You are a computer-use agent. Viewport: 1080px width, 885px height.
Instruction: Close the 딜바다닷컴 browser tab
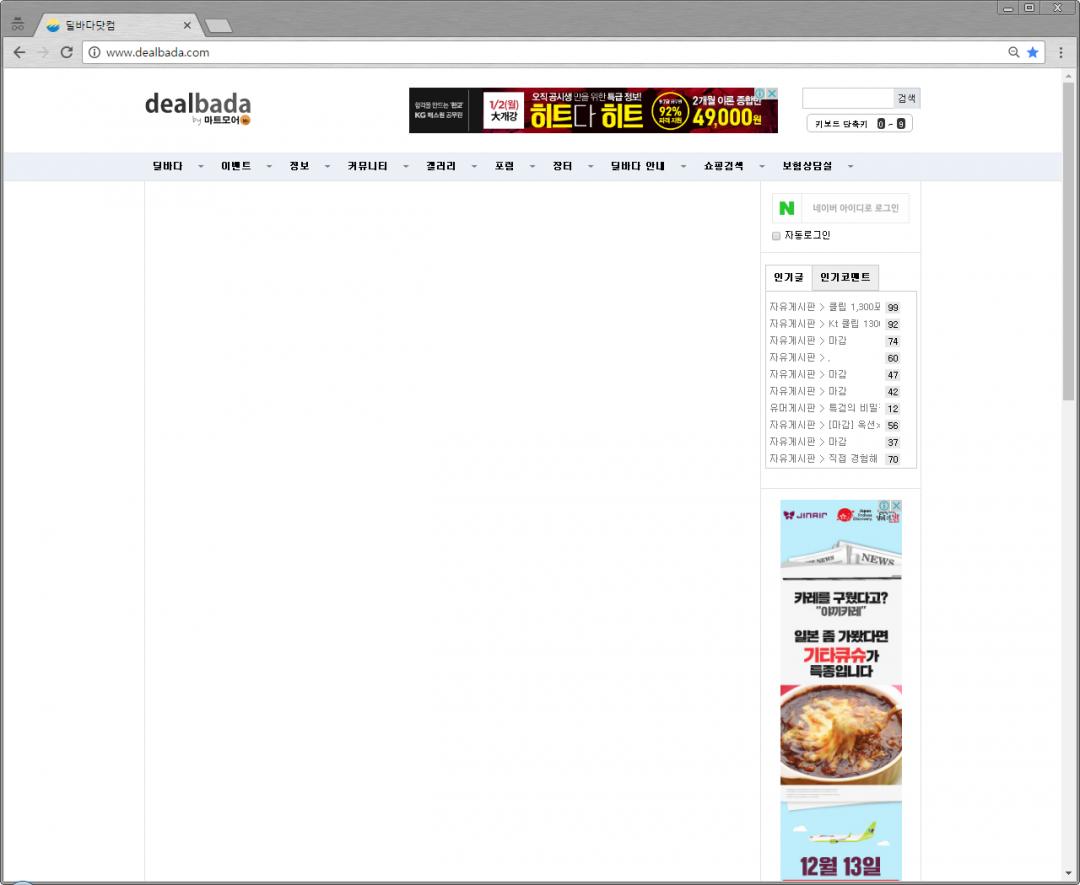[x=187, y=26]
